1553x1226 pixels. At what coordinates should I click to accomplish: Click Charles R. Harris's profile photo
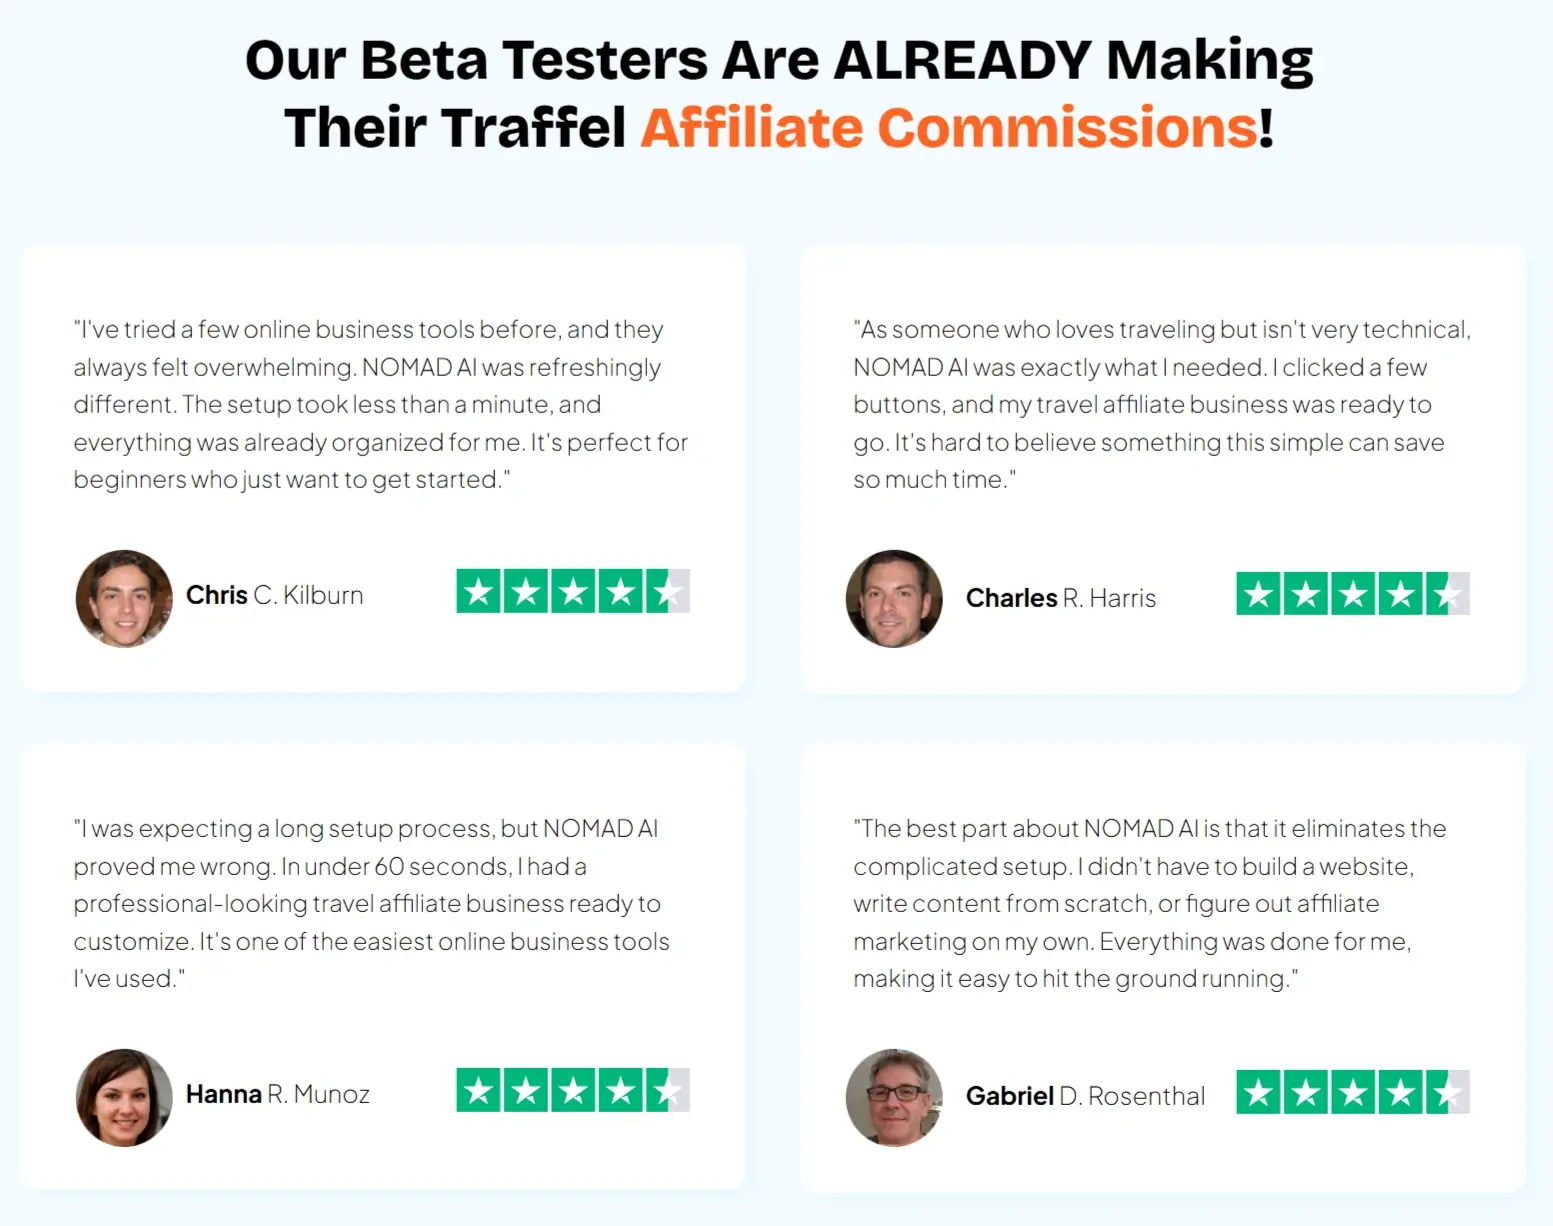894,598
